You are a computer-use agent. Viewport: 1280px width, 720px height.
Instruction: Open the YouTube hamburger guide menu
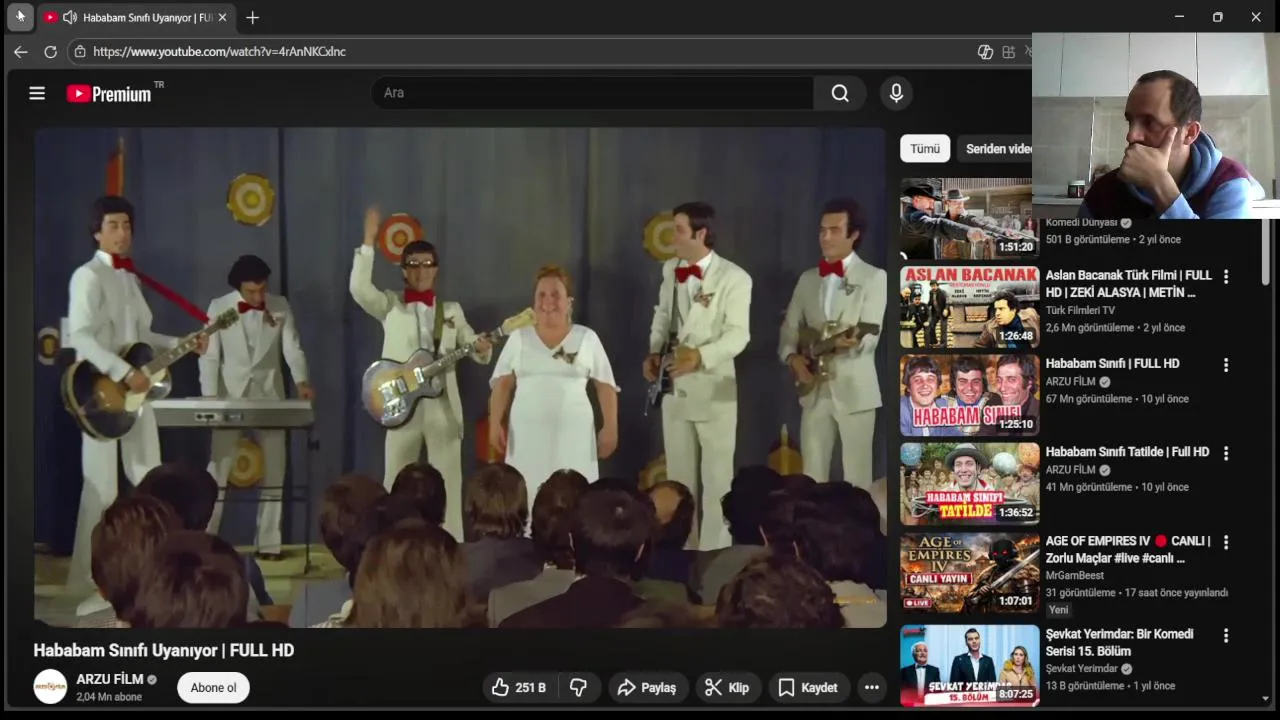[x=37, y=93]
